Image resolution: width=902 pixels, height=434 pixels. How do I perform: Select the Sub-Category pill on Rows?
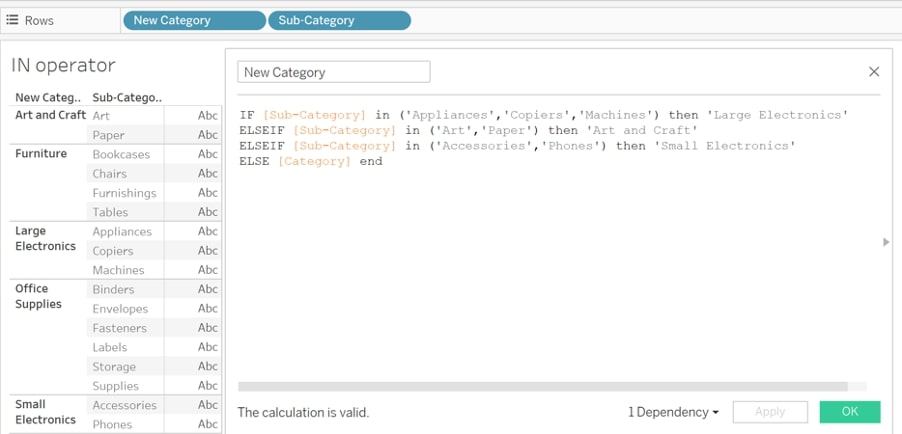339,20
